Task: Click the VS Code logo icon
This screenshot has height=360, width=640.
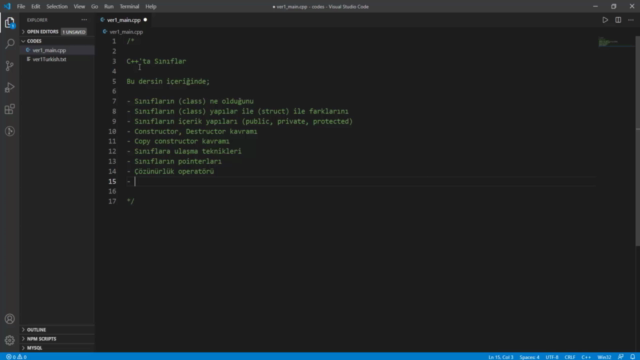Action: point(7,7)
